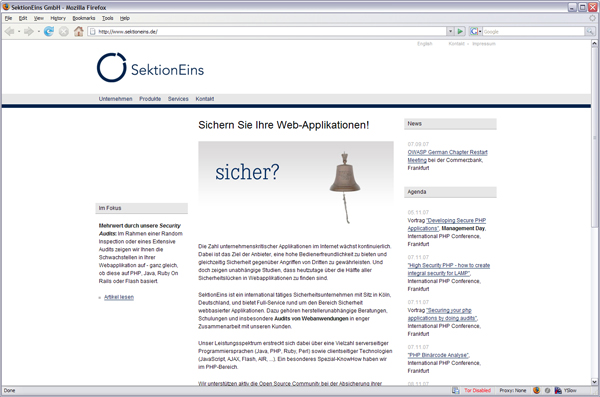Click the Firefox globe icon in status bar

click(x=536, y=390)
